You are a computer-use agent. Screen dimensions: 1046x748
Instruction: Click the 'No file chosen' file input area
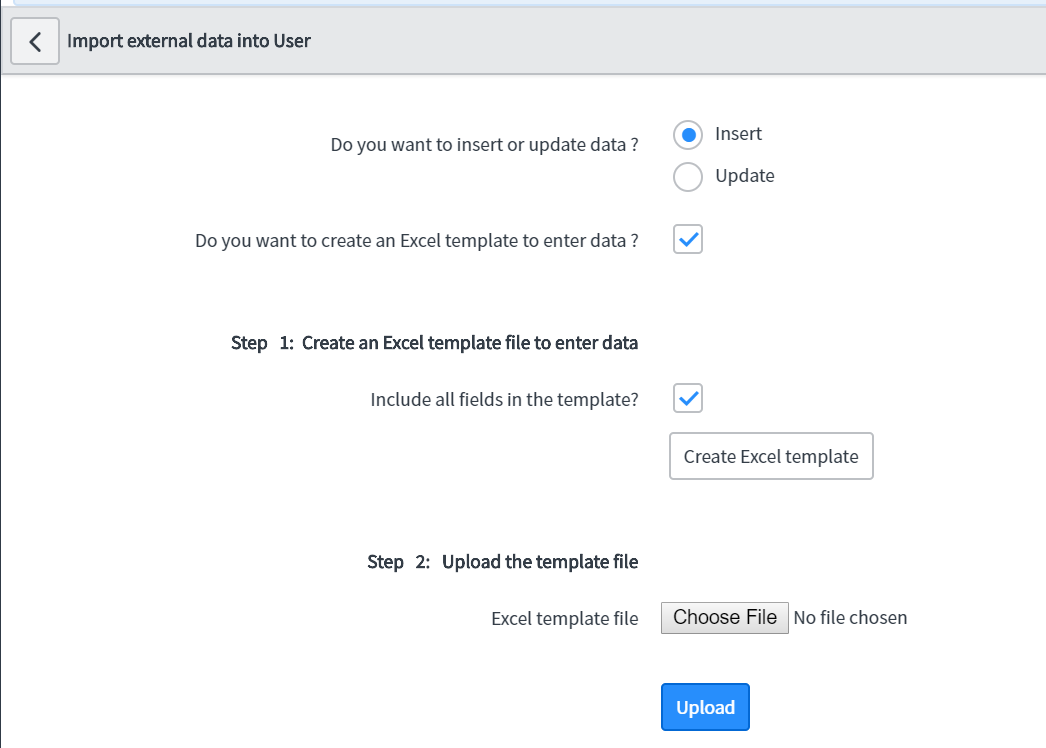(850, 617)
